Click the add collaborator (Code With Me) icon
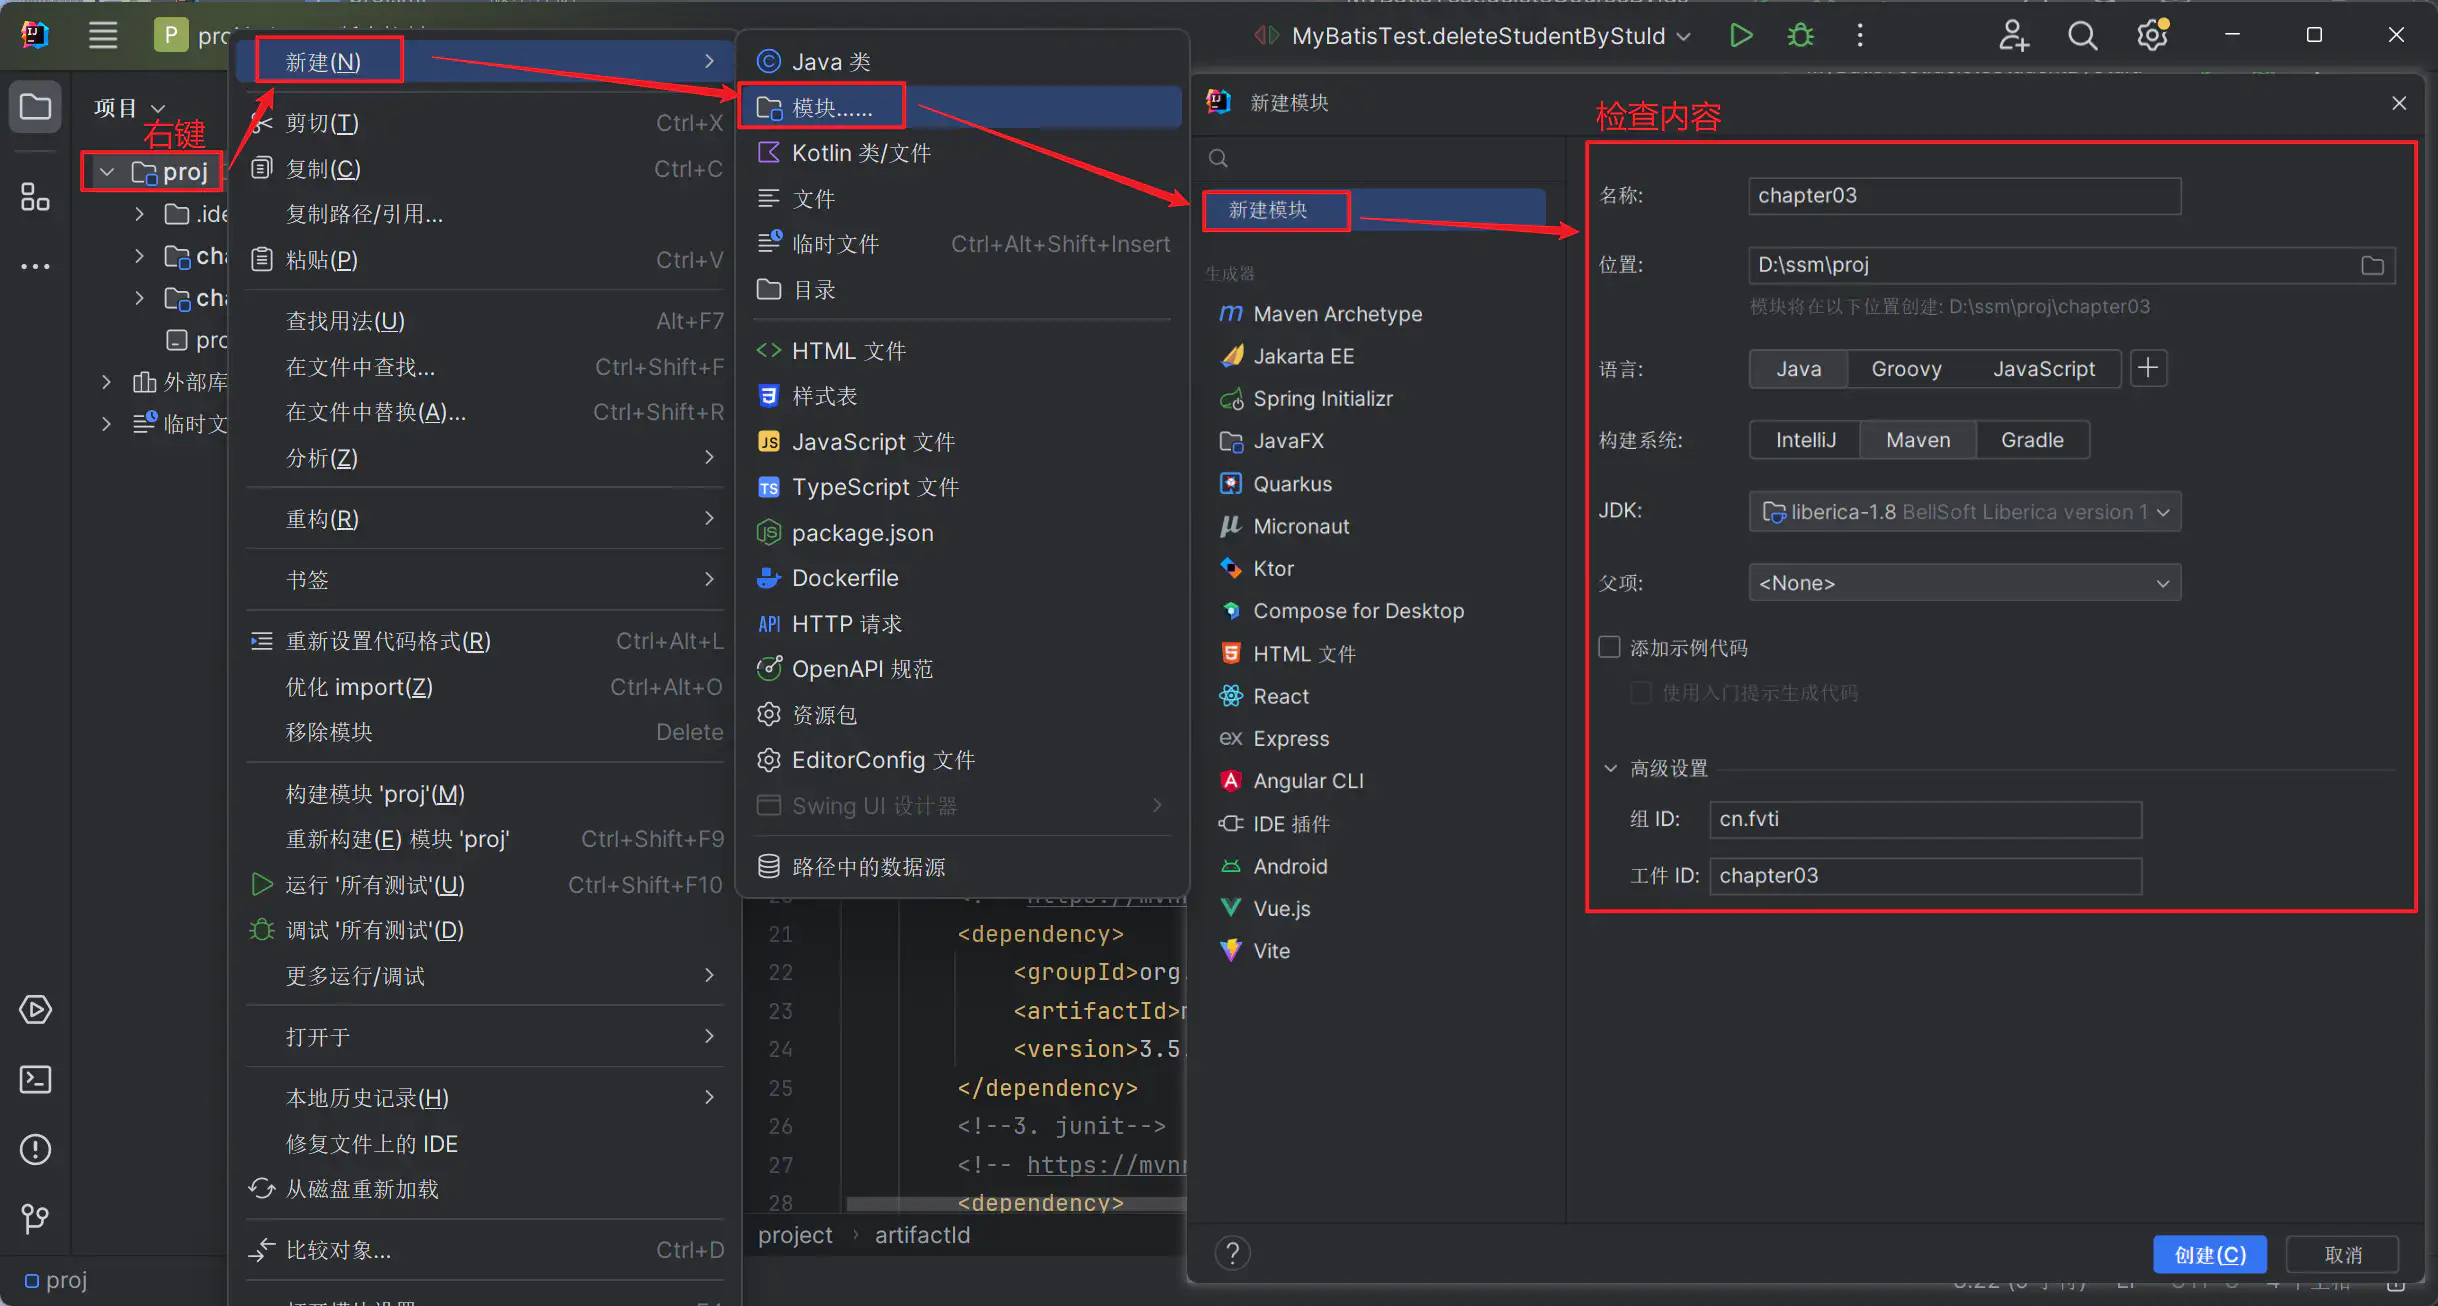The image size is (2438, 1306). click(x=2013, y=36)
